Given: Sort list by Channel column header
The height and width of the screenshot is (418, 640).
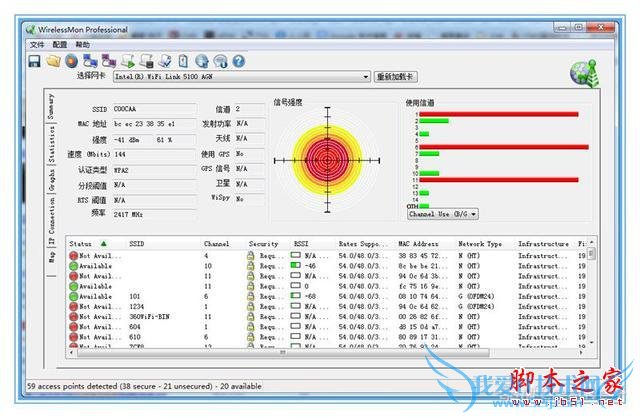Looking at the screenshot, I should pos(216,244).
